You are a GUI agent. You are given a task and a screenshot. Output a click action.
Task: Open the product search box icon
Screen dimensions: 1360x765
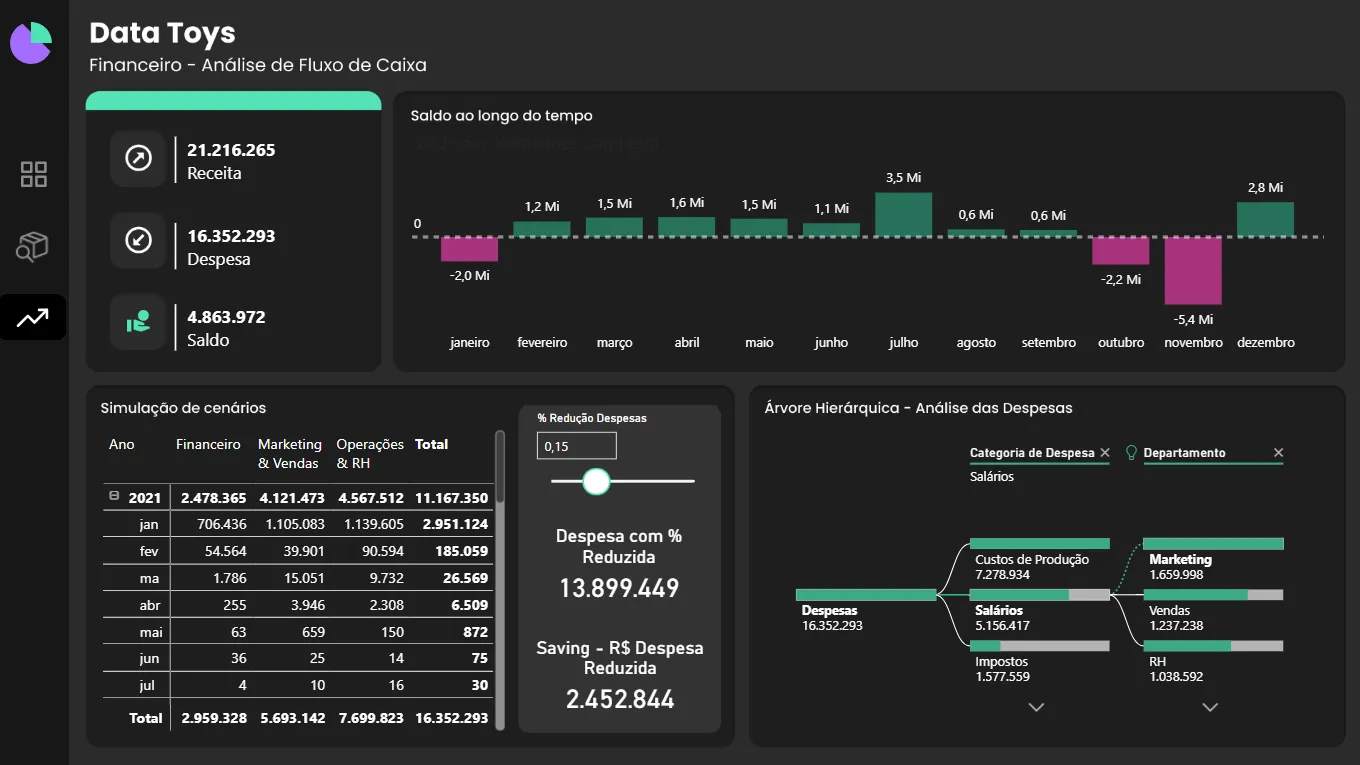(x=32, y=247)
